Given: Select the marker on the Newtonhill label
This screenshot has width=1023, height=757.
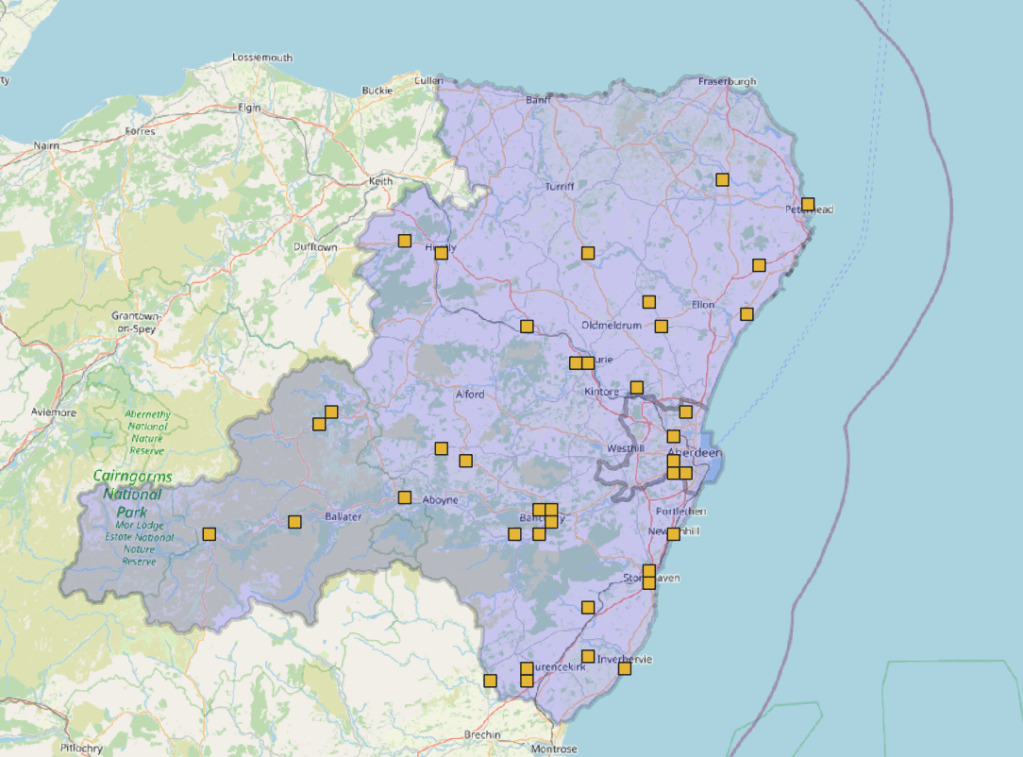Looking at the screenshot, I should 673,534.
